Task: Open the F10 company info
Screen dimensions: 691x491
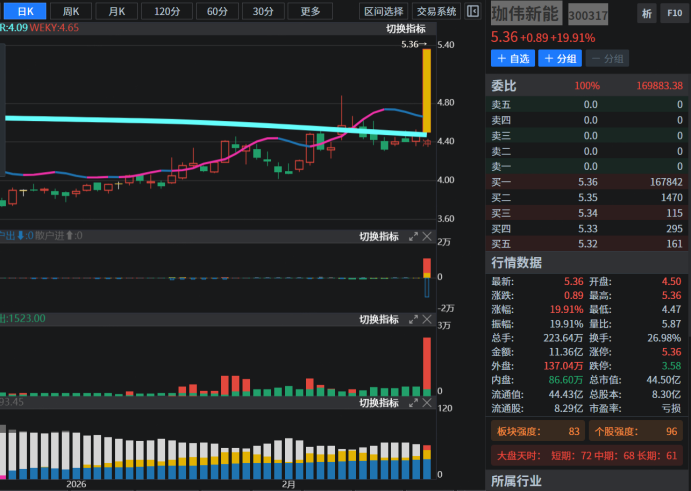Action: pos(675,13)
